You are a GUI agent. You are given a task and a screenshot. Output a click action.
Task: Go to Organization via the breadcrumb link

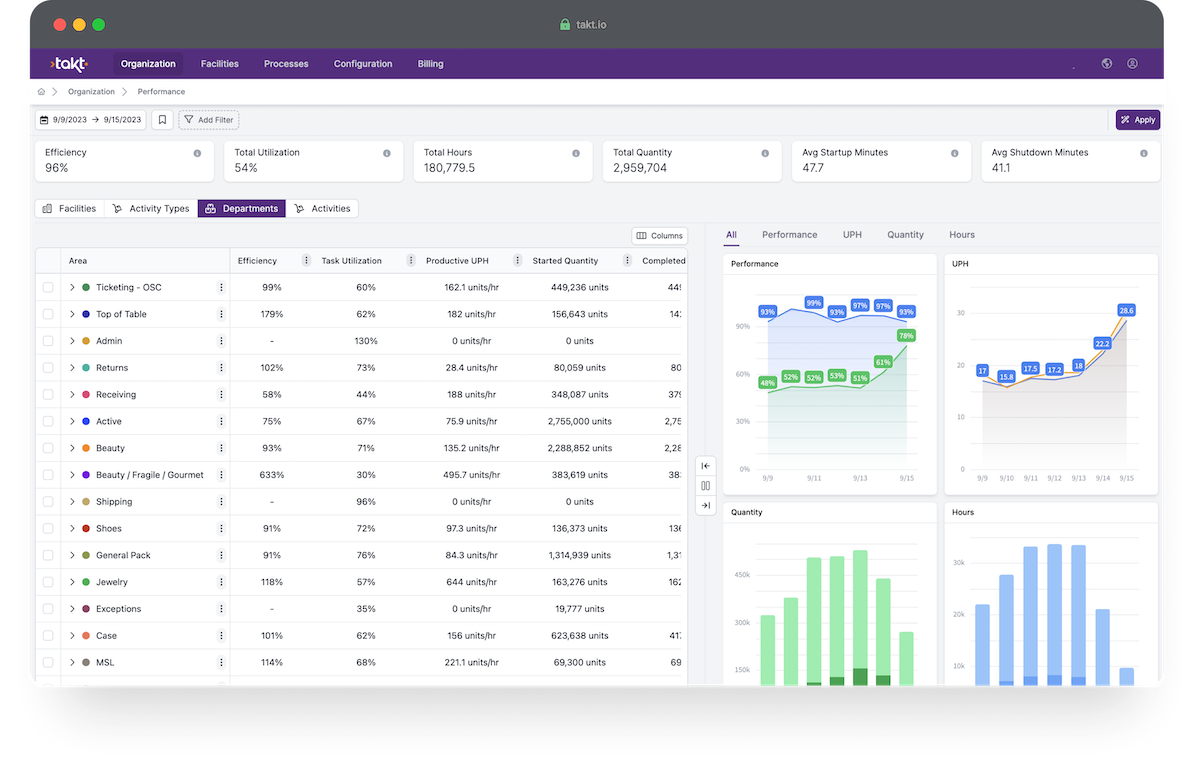pyautogui.click(x=91, y=91)
